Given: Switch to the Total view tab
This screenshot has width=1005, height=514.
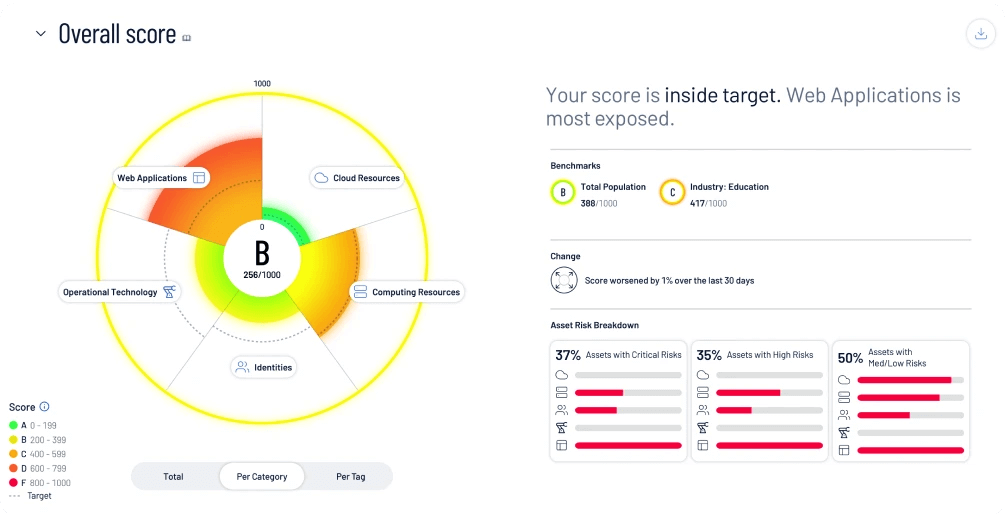Looking at the screenshot, I should (173, 476).
